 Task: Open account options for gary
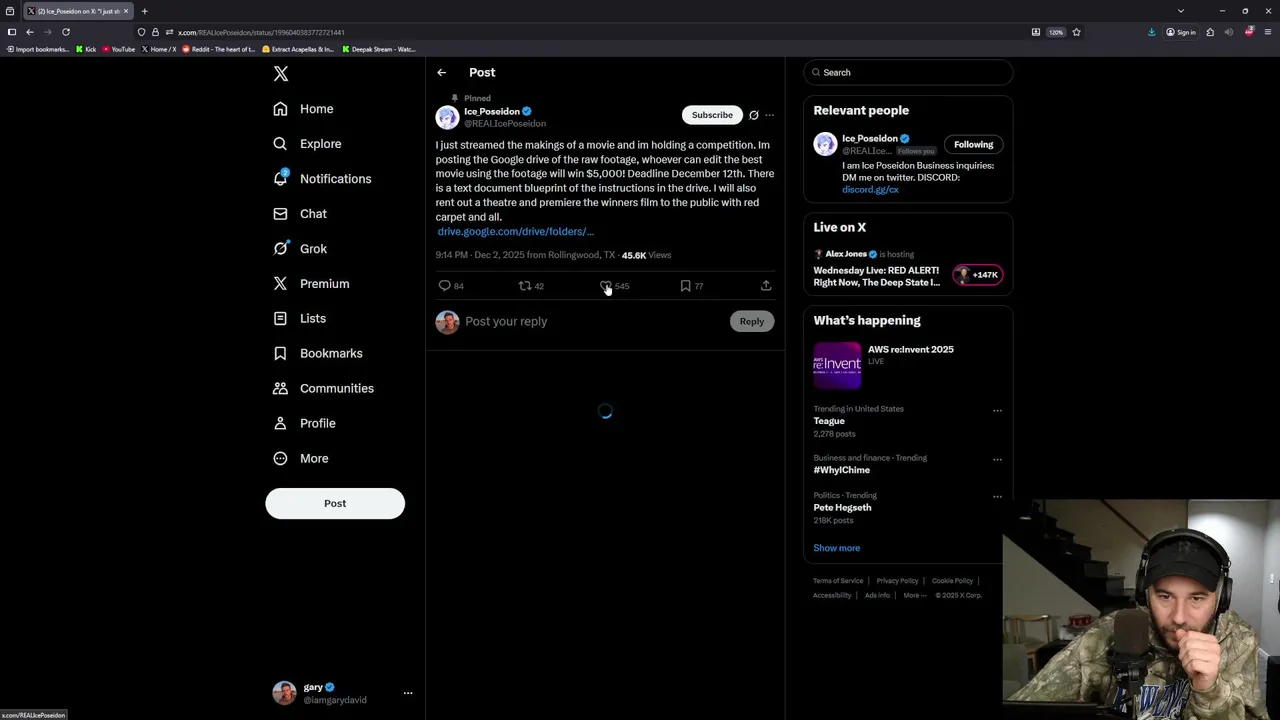pos(408,693)
